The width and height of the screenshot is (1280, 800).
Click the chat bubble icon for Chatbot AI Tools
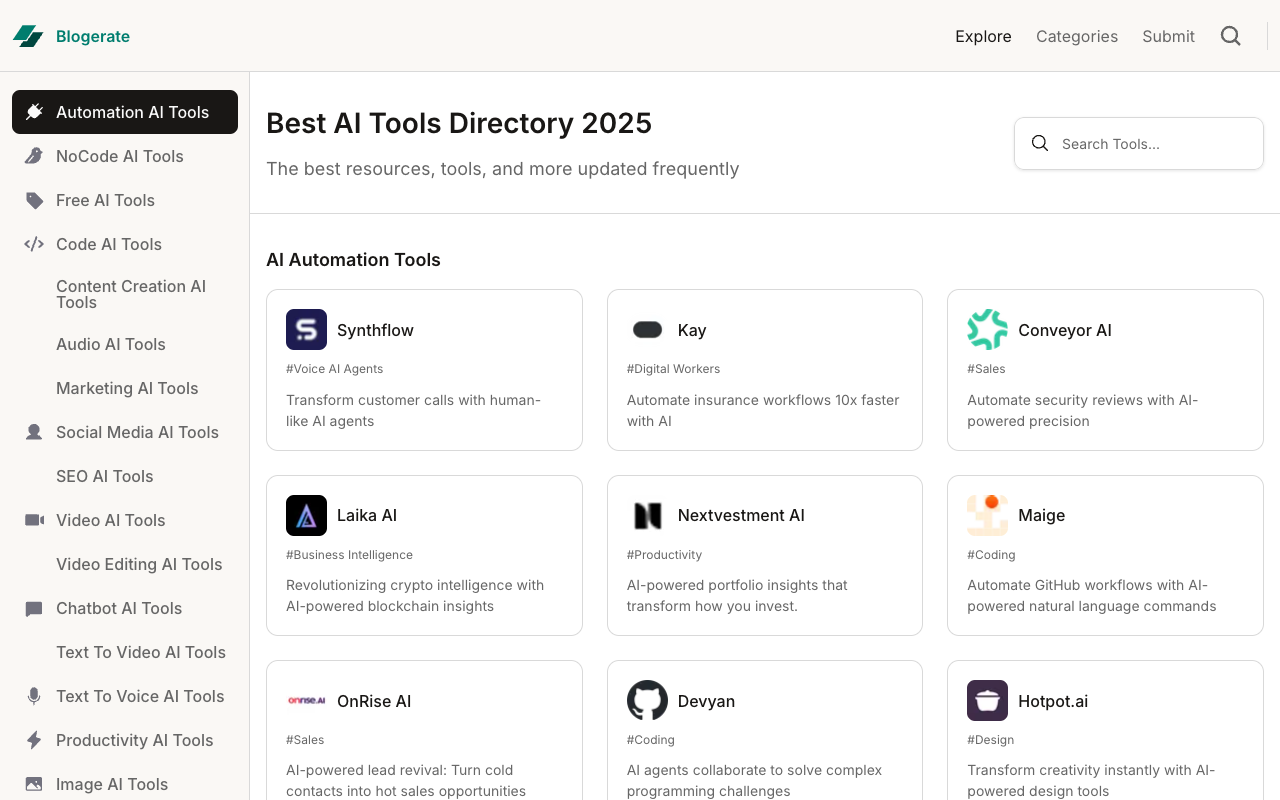[34, 608]
